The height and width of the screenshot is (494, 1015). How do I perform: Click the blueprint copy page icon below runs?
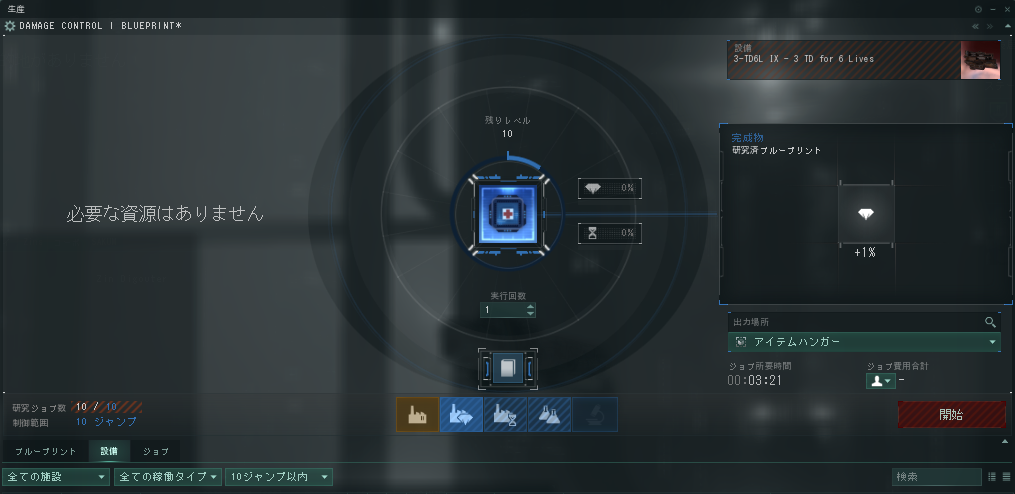tap(508, 368)
